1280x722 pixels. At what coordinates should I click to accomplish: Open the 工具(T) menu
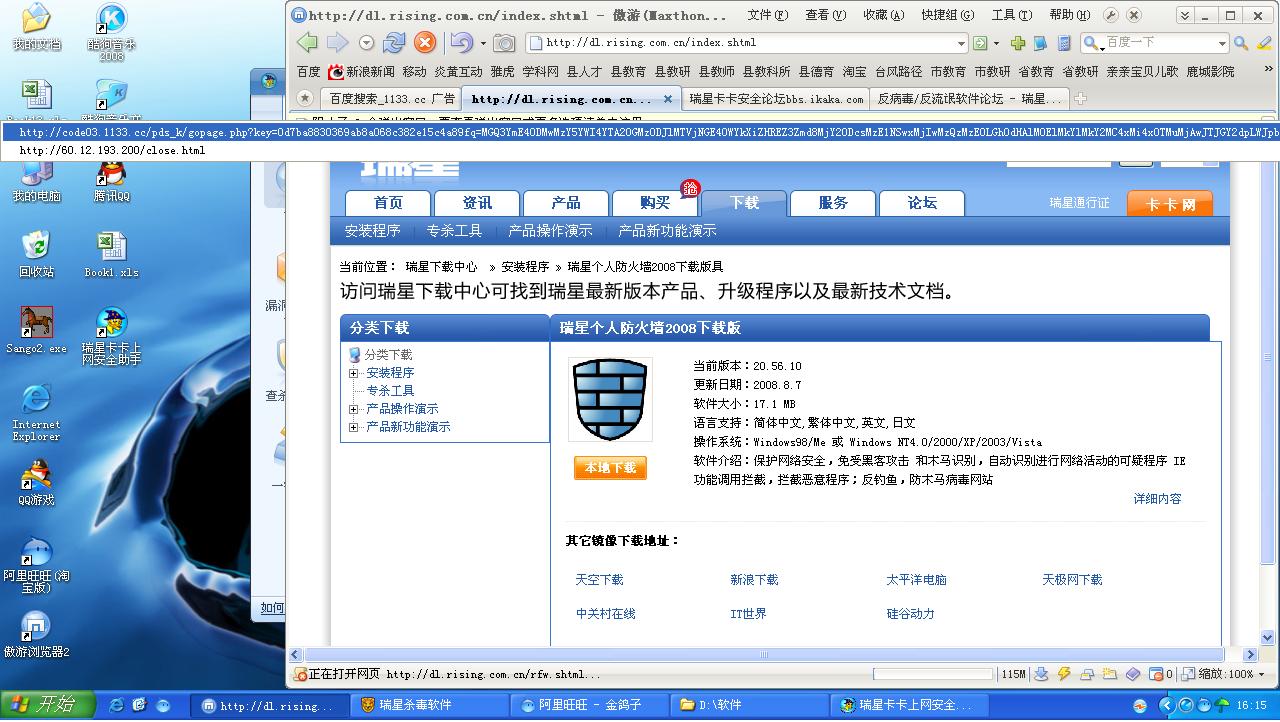coord(1012,15)
